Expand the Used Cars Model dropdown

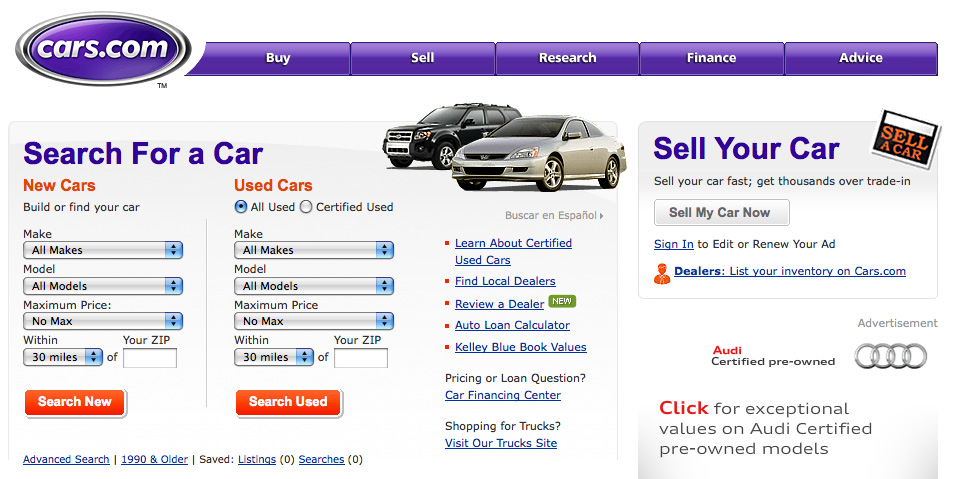(x=314, y=286)
